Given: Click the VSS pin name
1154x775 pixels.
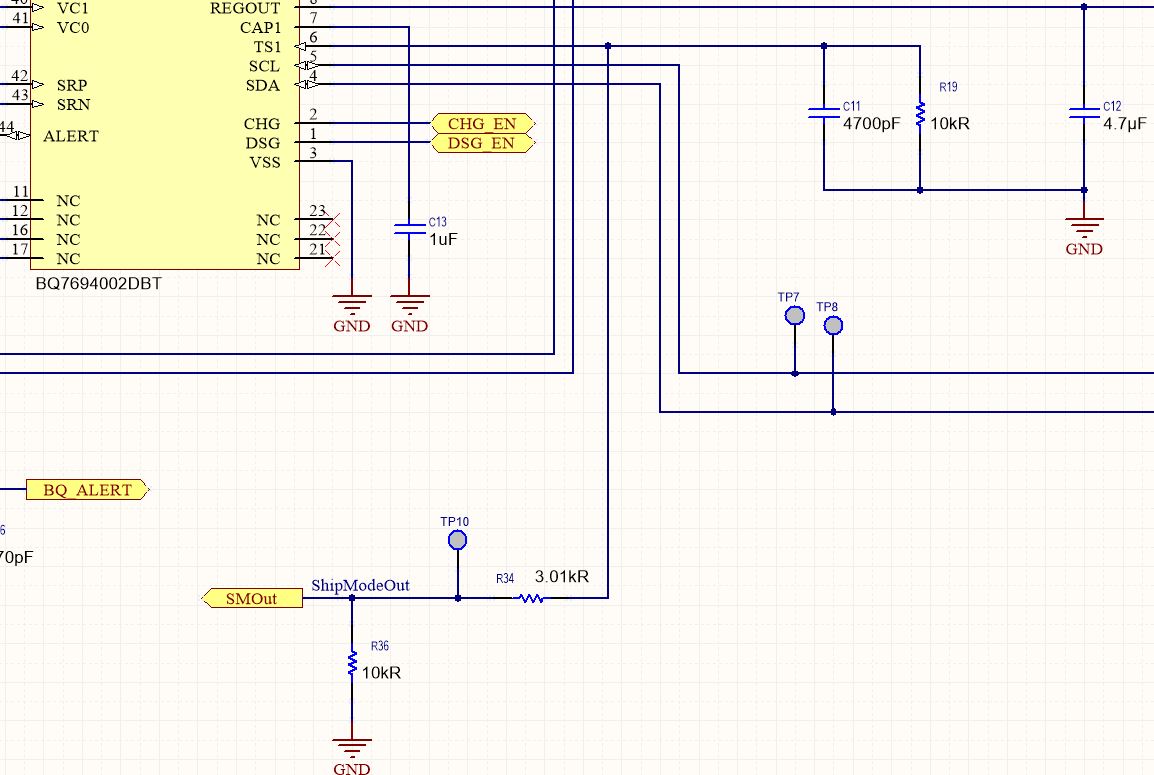Looking at the screenshot, I should [x=265, y=162].
